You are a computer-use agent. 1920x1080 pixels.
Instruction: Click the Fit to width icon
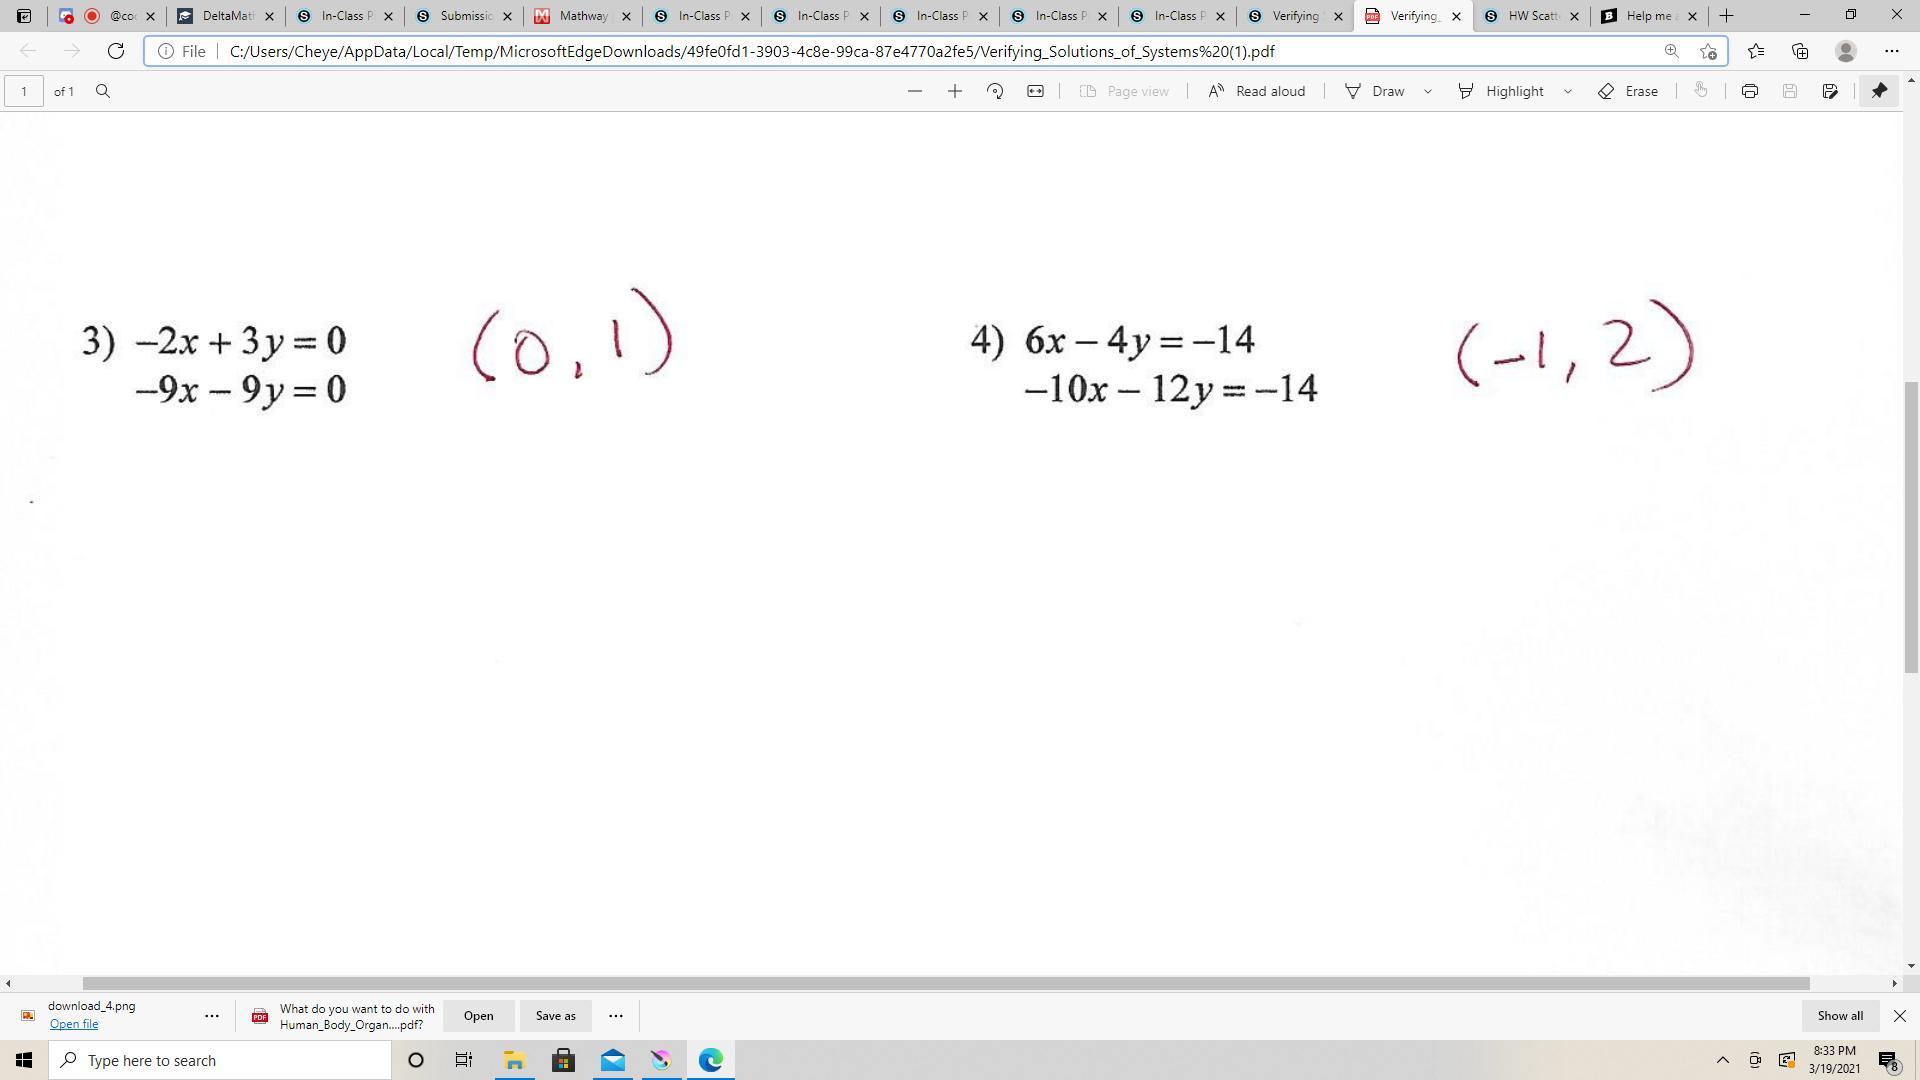click(1035, 91)
